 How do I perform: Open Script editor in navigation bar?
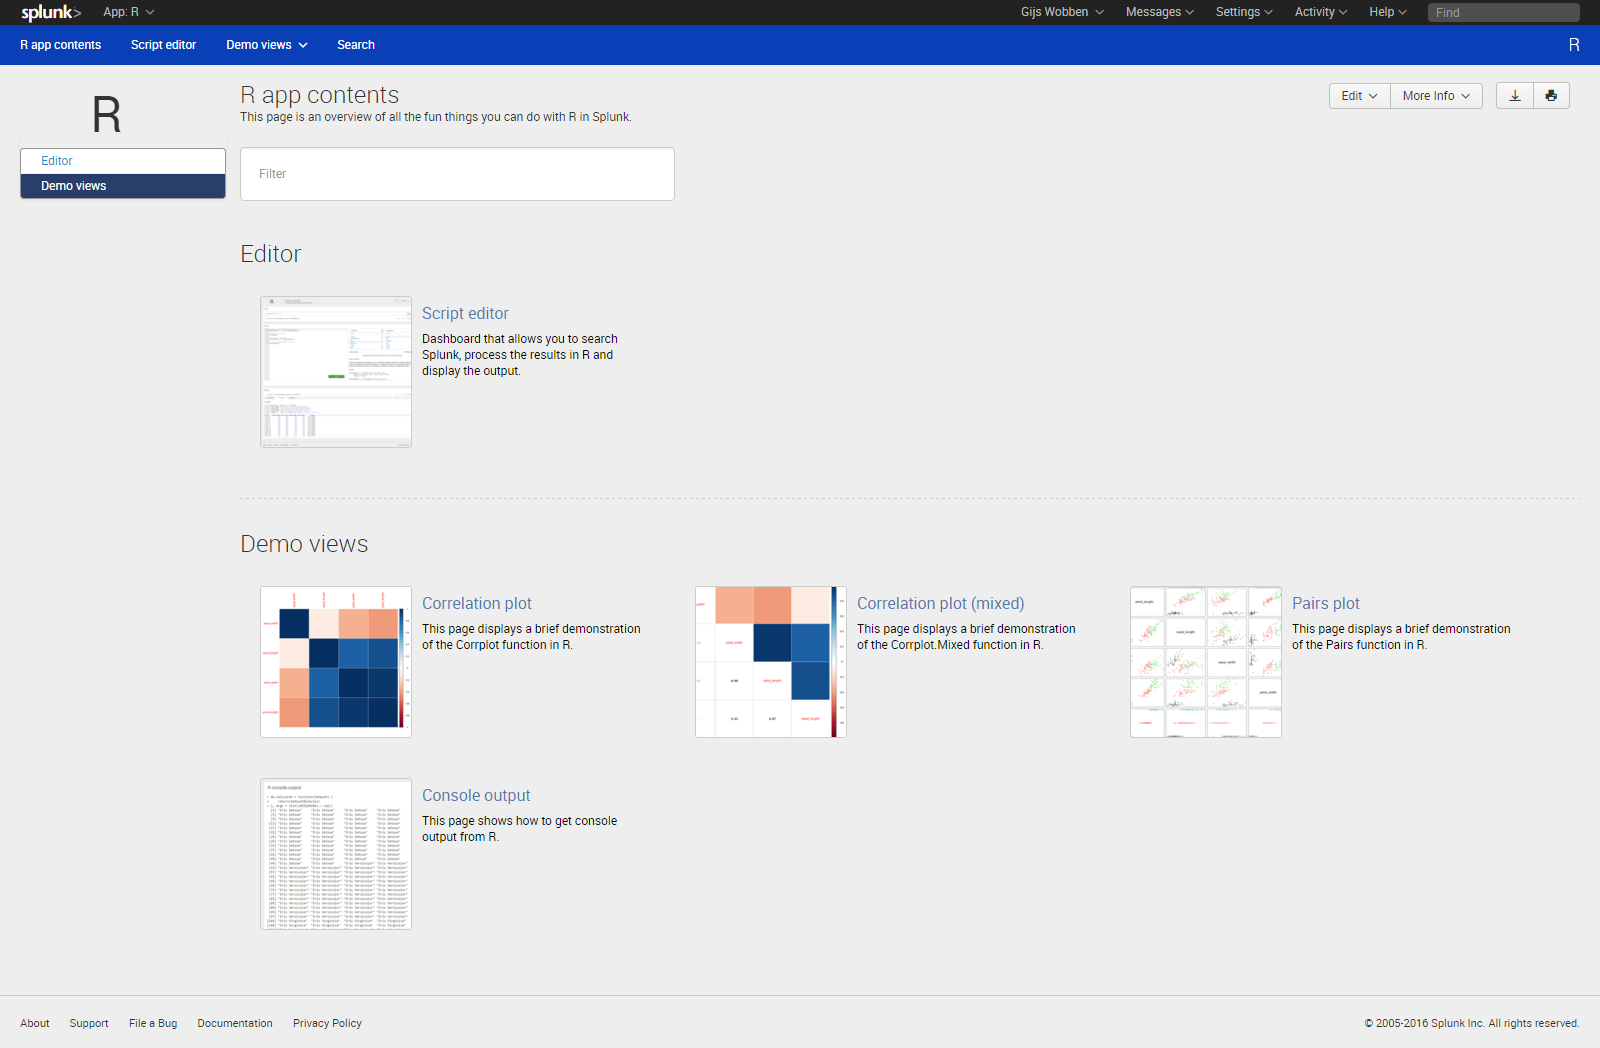click(x=163, y=45)
